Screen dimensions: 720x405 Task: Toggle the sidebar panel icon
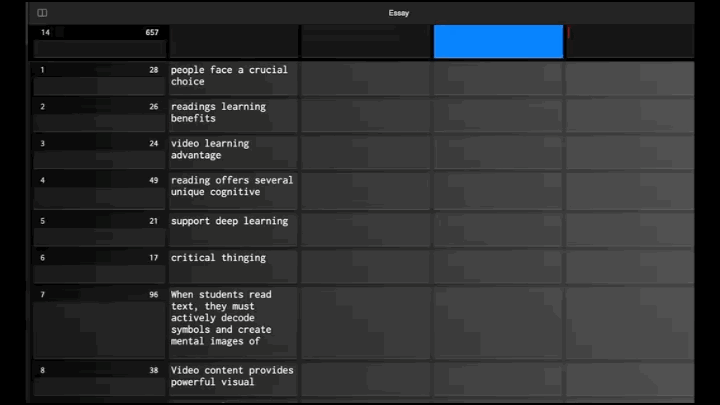42,13
